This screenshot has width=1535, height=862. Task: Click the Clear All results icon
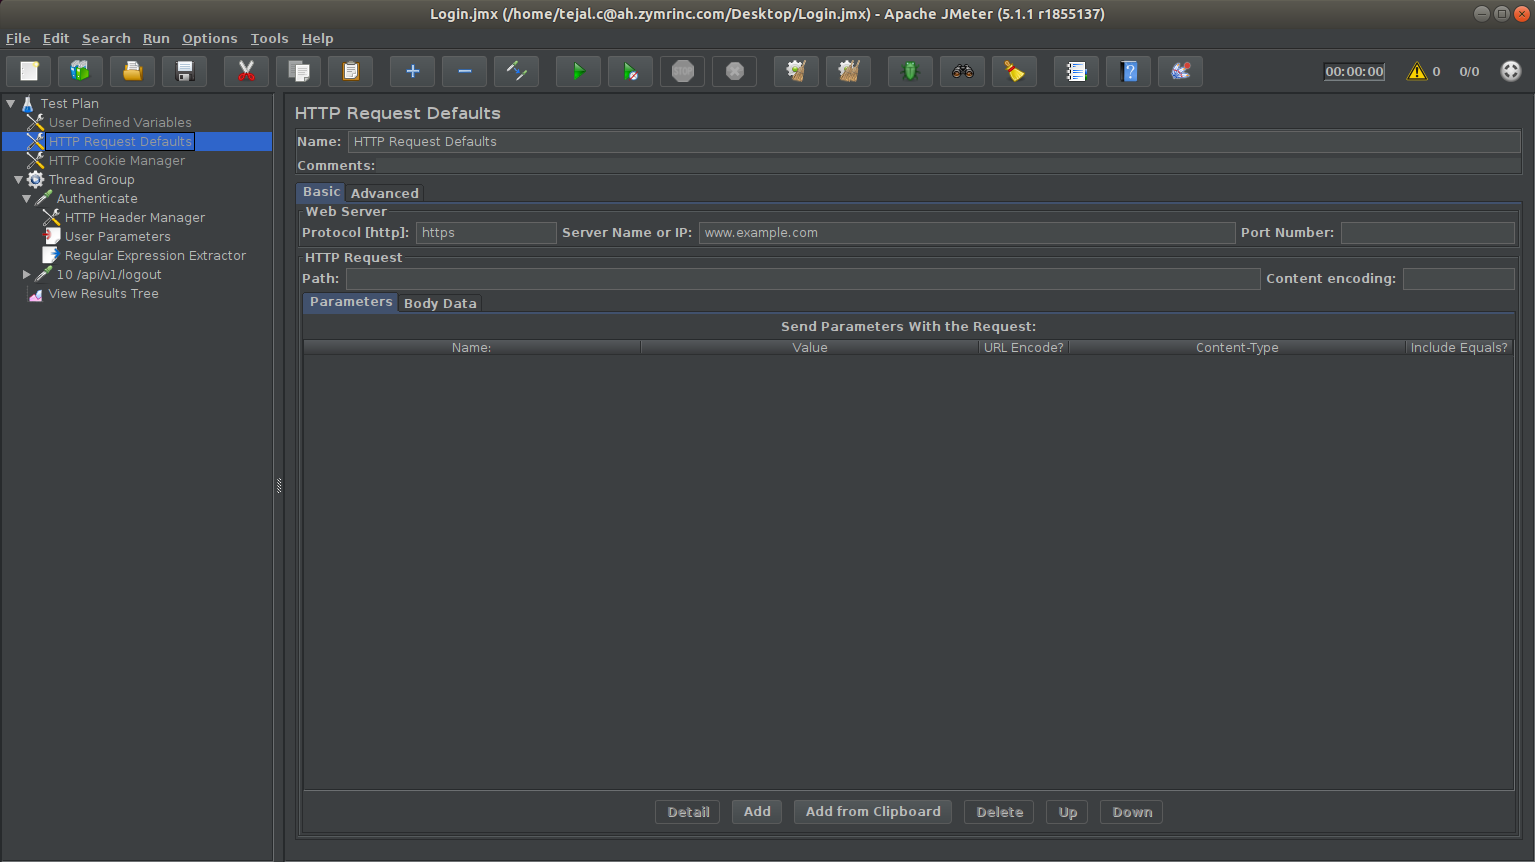click(x=849, y=71)
